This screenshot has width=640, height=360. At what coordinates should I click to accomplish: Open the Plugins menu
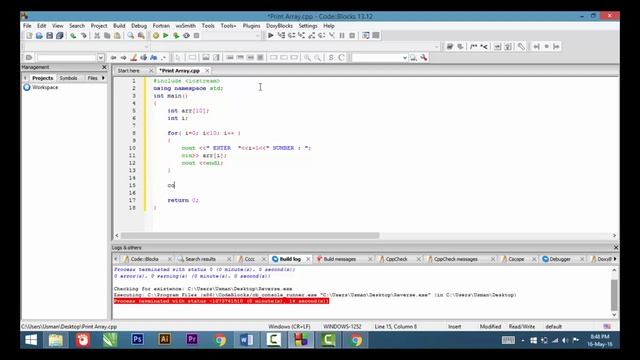pos(251,26)
